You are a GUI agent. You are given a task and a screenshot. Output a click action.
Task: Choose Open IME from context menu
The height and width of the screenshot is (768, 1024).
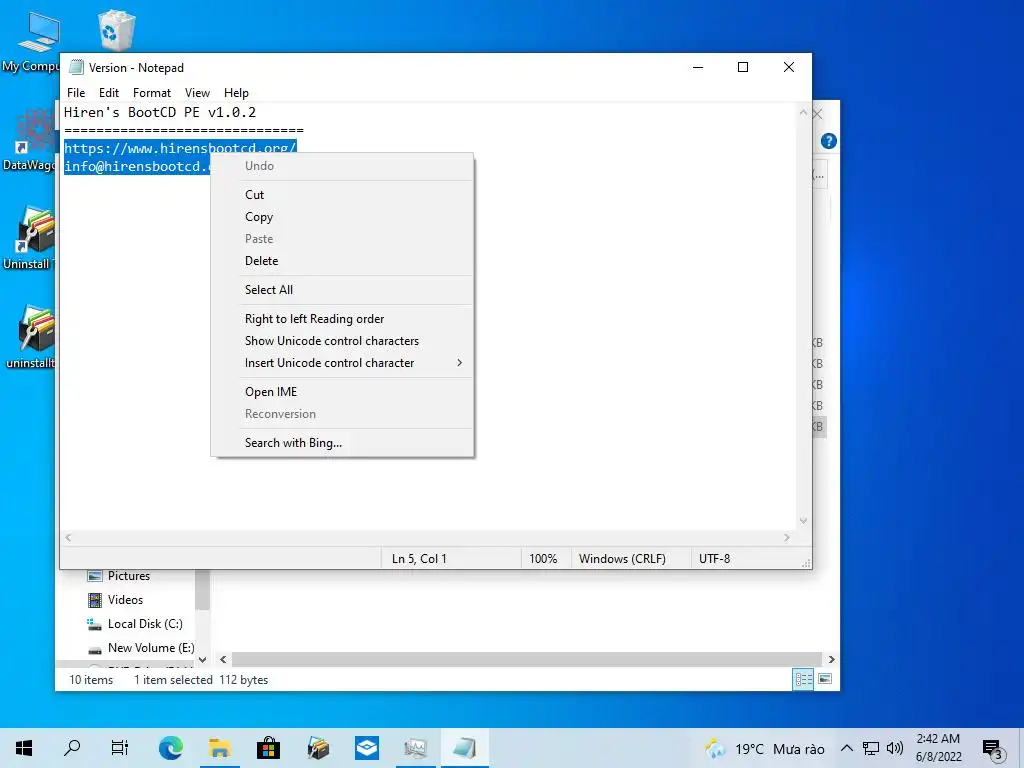click(342, 392)
